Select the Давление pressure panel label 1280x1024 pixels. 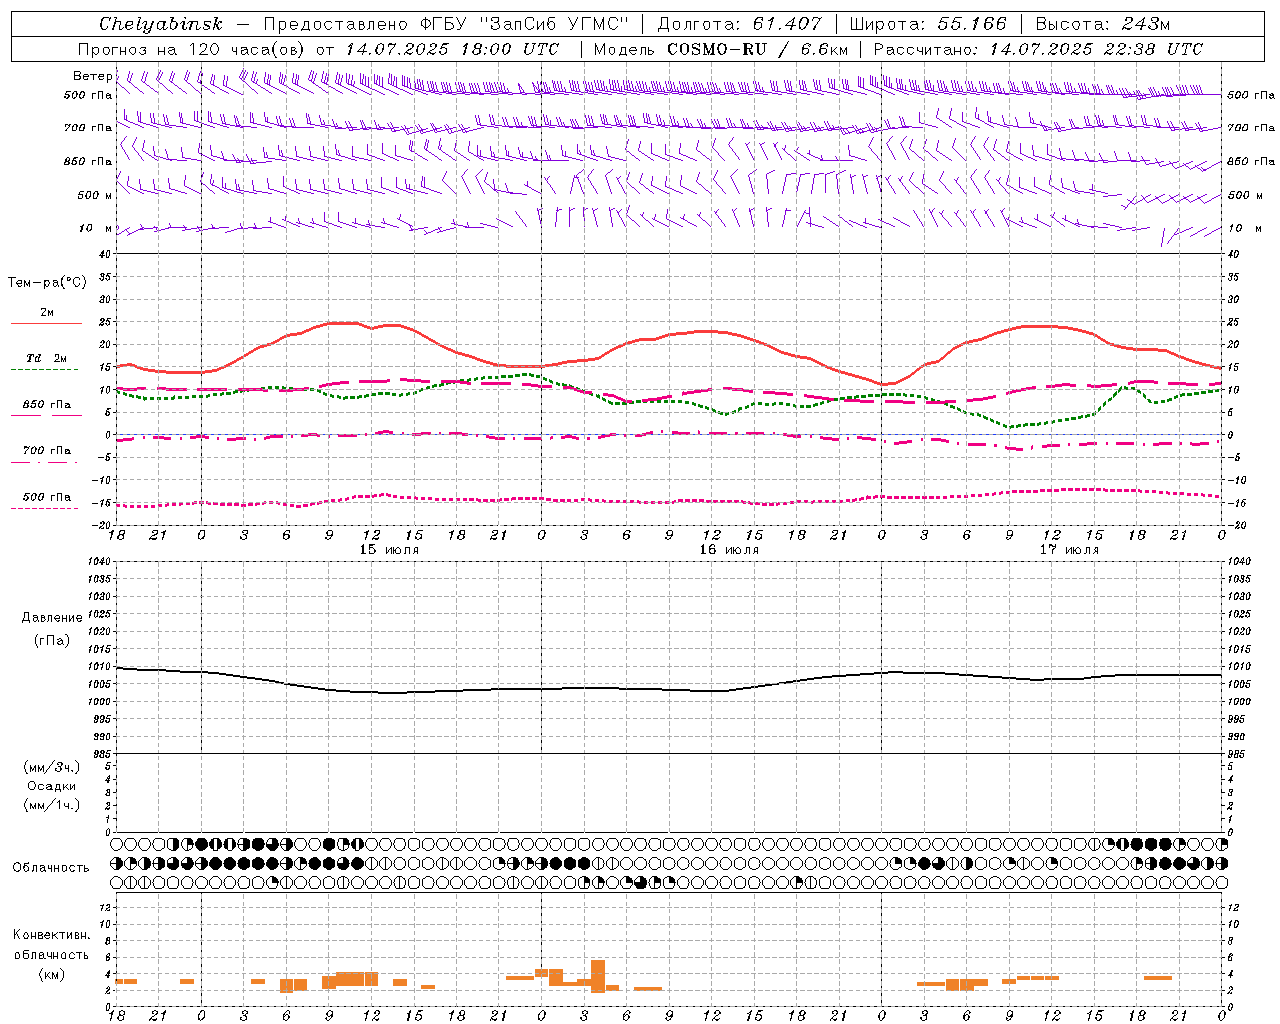52,618
